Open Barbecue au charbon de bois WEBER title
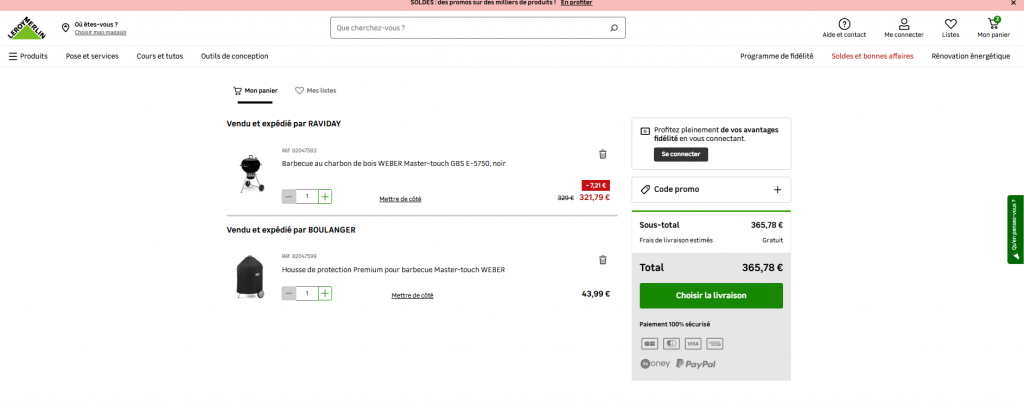The height and width of the screenshot is (405, 1024). coord(394,163)
